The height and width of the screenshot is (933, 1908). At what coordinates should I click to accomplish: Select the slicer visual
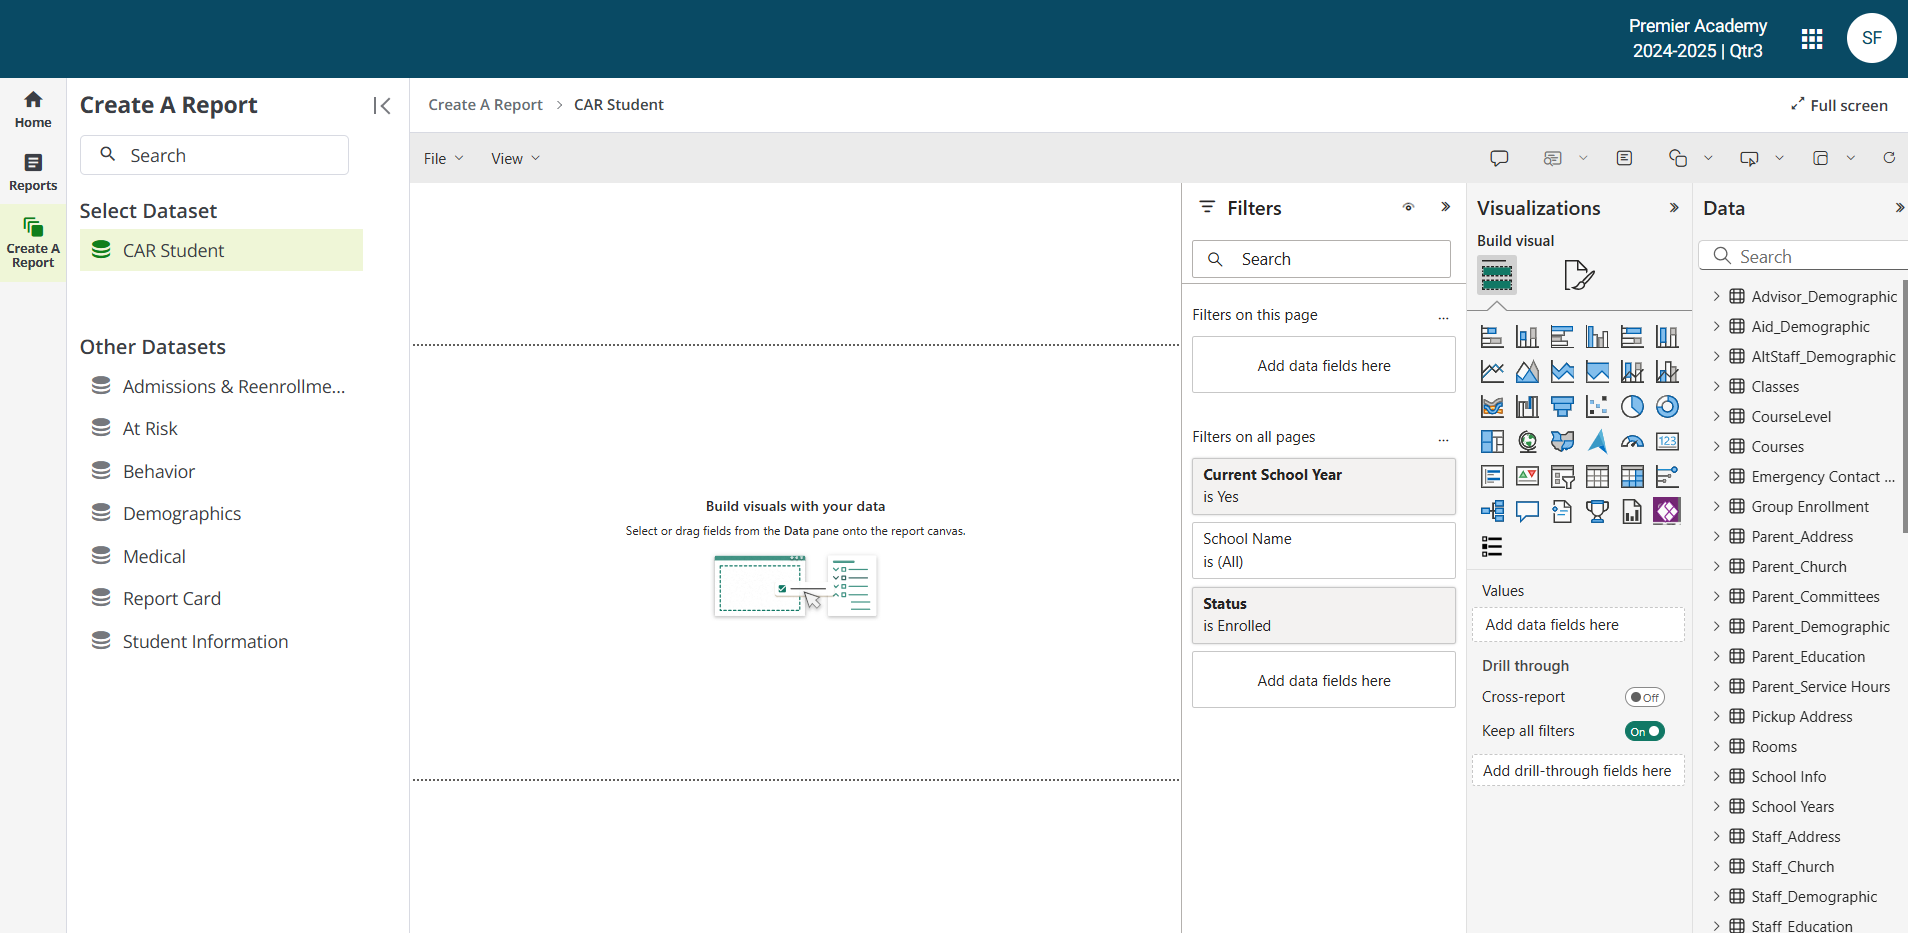pyautogui.click(x=1562, y=476)
